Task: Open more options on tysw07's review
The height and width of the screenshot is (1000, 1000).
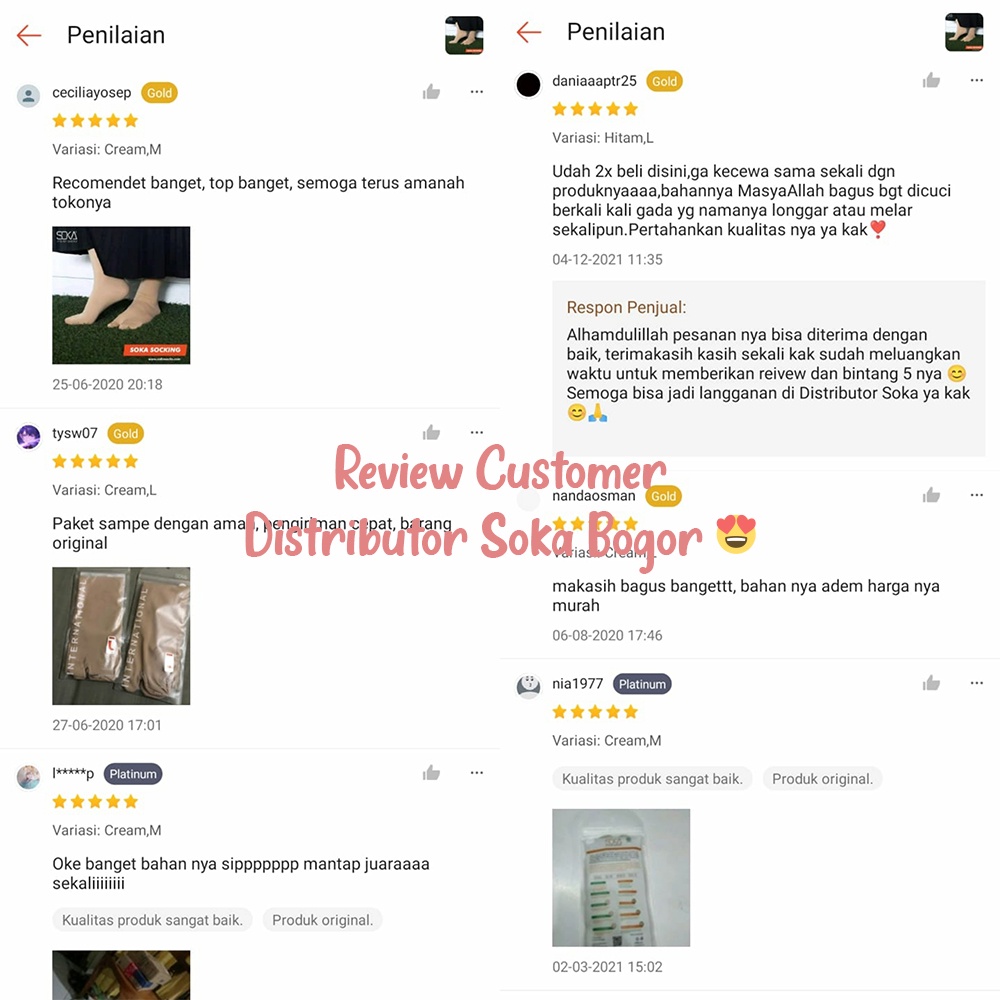Action: click(x=476, y=432)
